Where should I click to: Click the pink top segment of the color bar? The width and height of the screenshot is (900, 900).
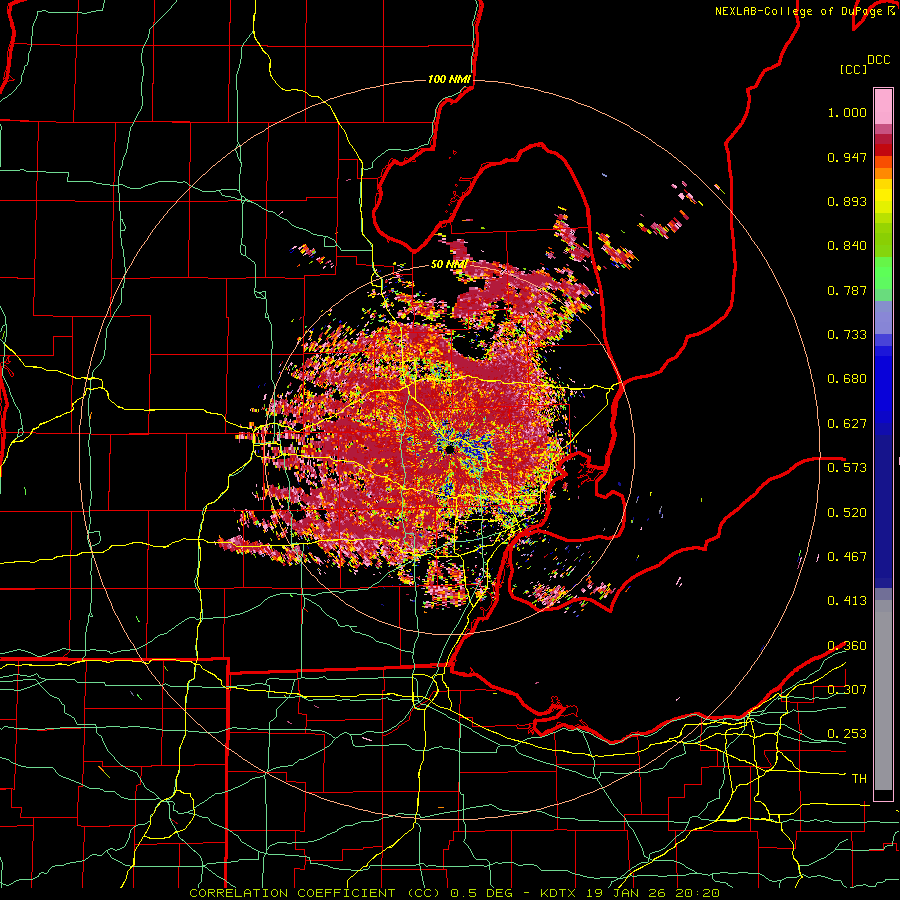point(883,107)
